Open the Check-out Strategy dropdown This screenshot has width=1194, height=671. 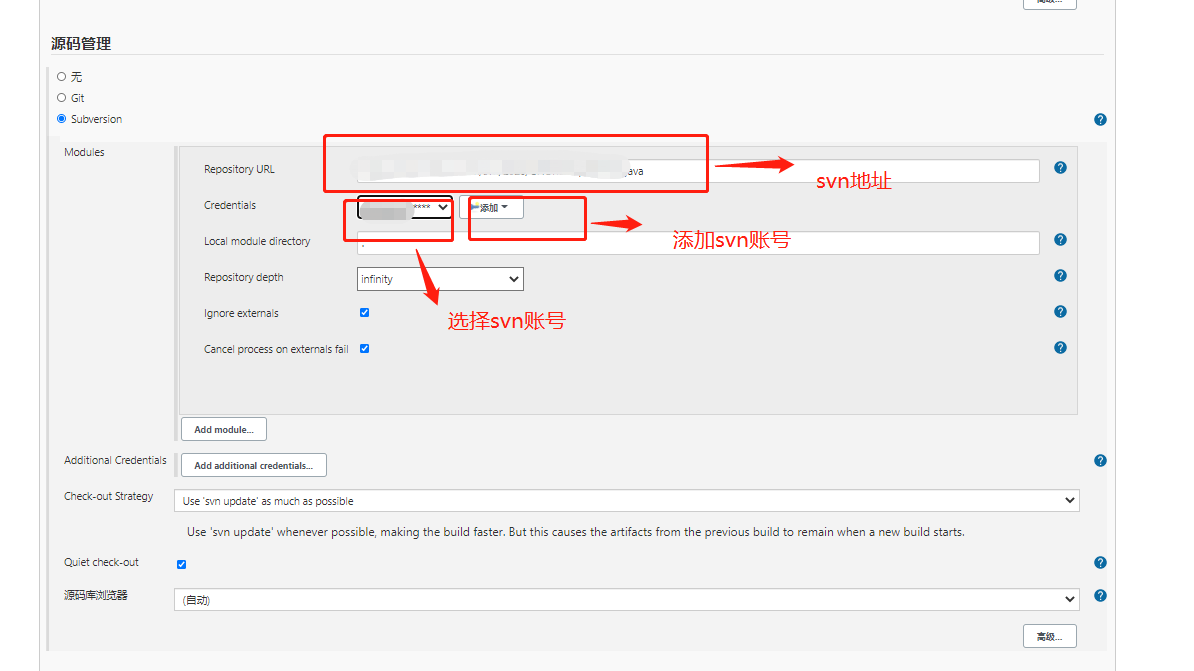click(x=627, y=500)
